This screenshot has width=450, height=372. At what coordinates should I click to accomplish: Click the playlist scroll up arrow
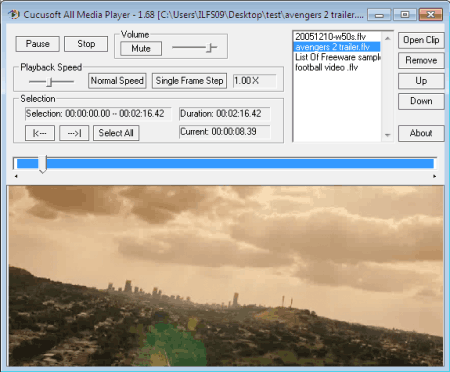point(387,38)
